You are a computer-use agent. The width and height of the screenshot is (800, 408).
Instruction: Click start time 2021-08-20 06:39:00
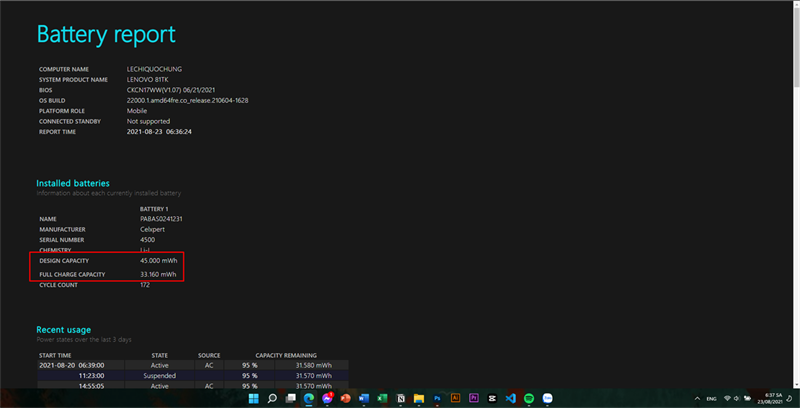(72, 365)
